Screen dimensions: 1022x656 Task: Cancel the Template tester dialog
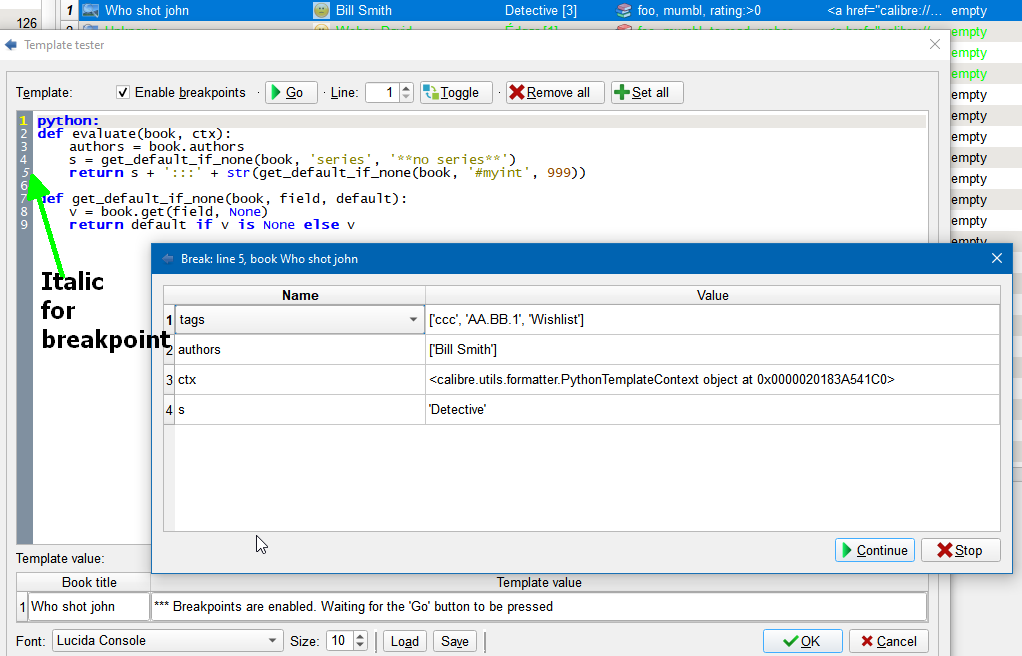click(x=888, y=641)
